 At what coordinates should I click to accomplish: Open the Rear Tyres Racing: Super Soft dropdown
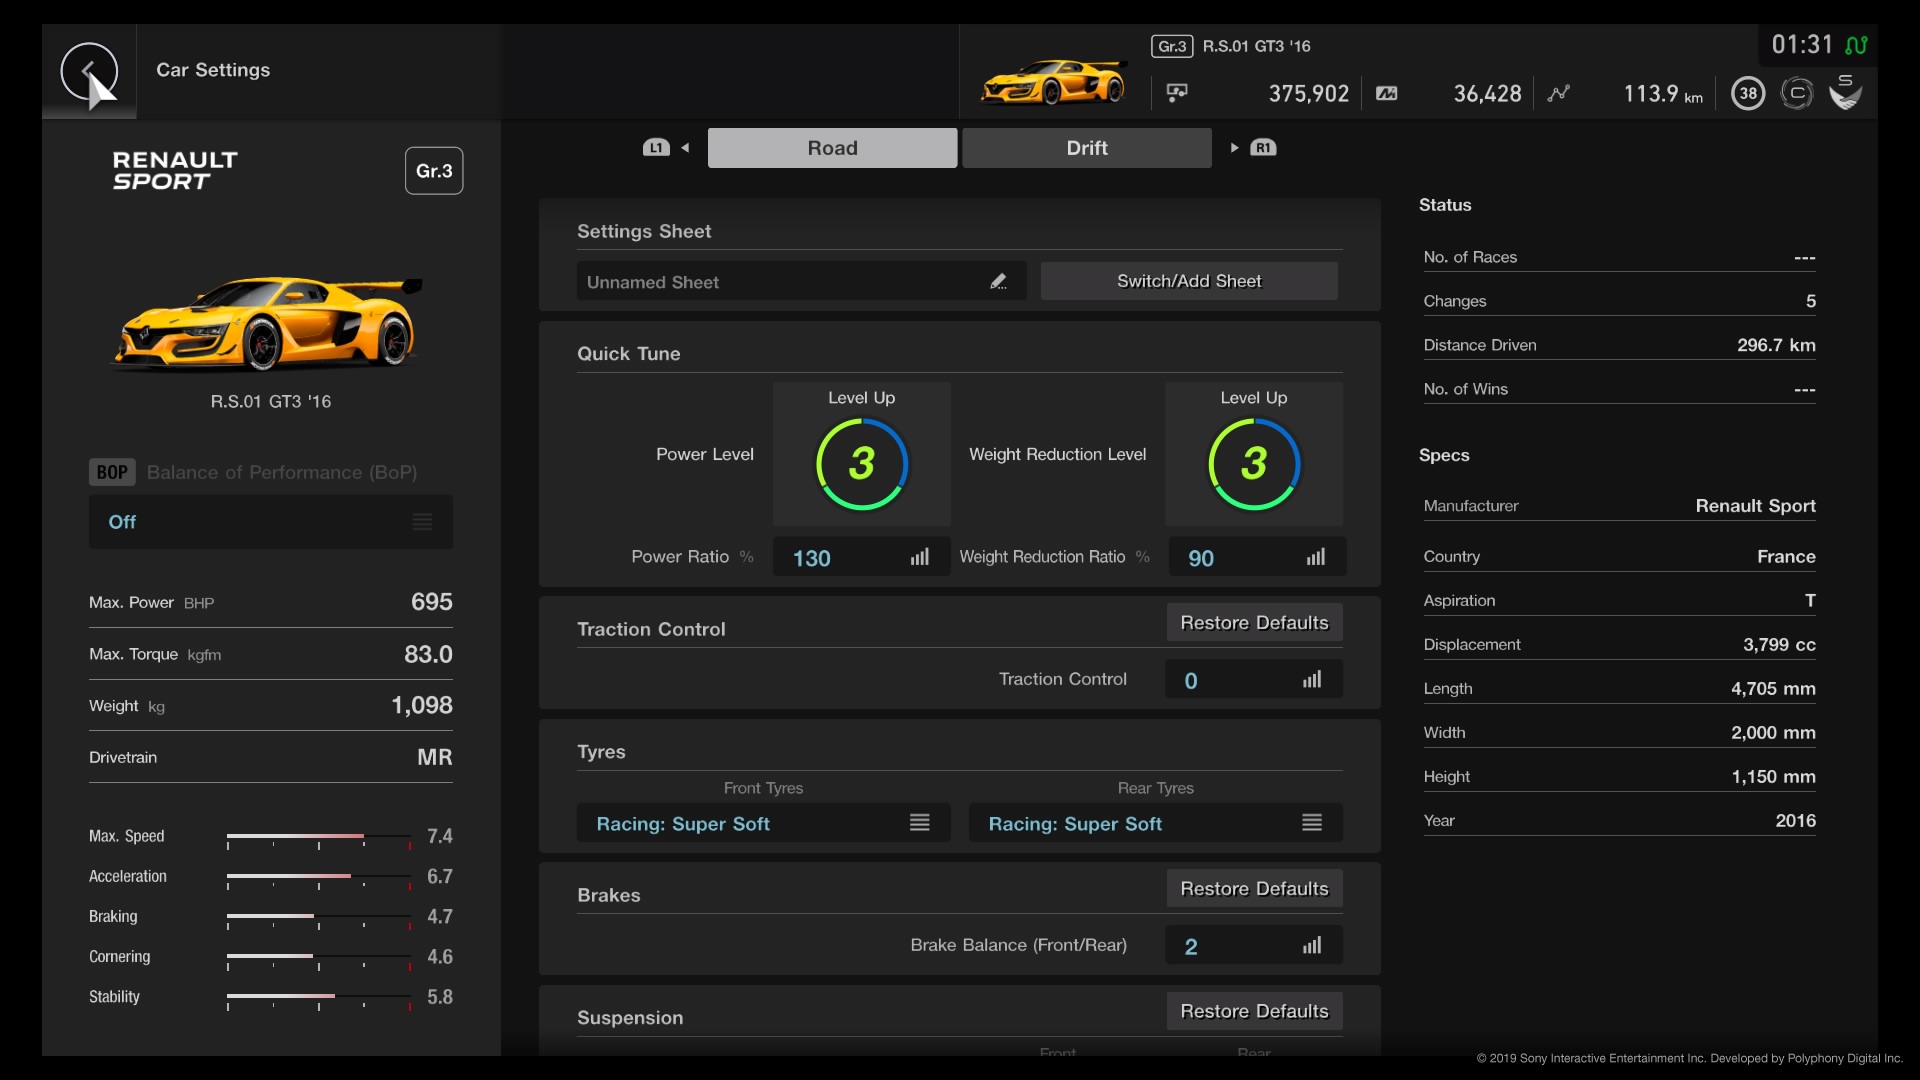1156,823
